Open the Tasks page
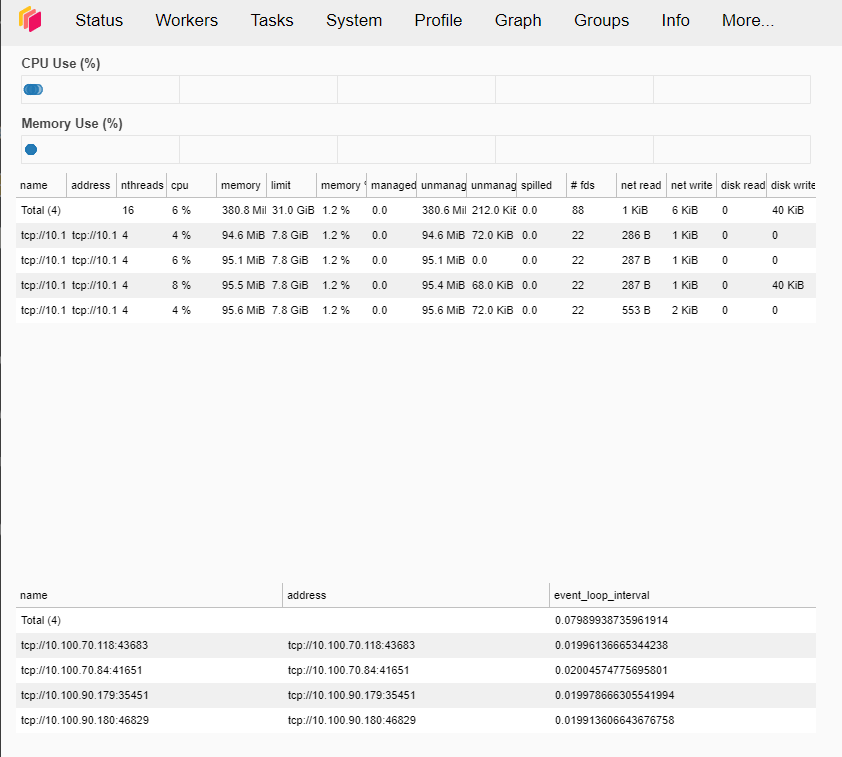This screenshot has width=842, height=757. (x=272, y=20)
